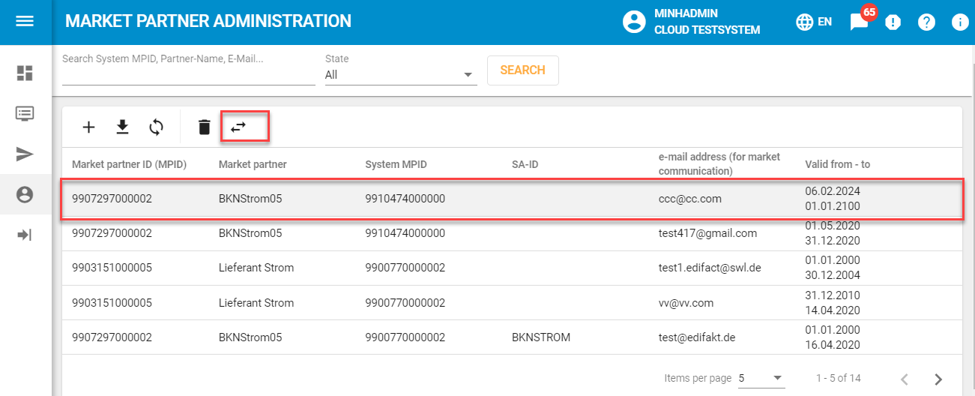Open the alert exclamation icon in header
This screenshot has width=975, height=396.
893,22
